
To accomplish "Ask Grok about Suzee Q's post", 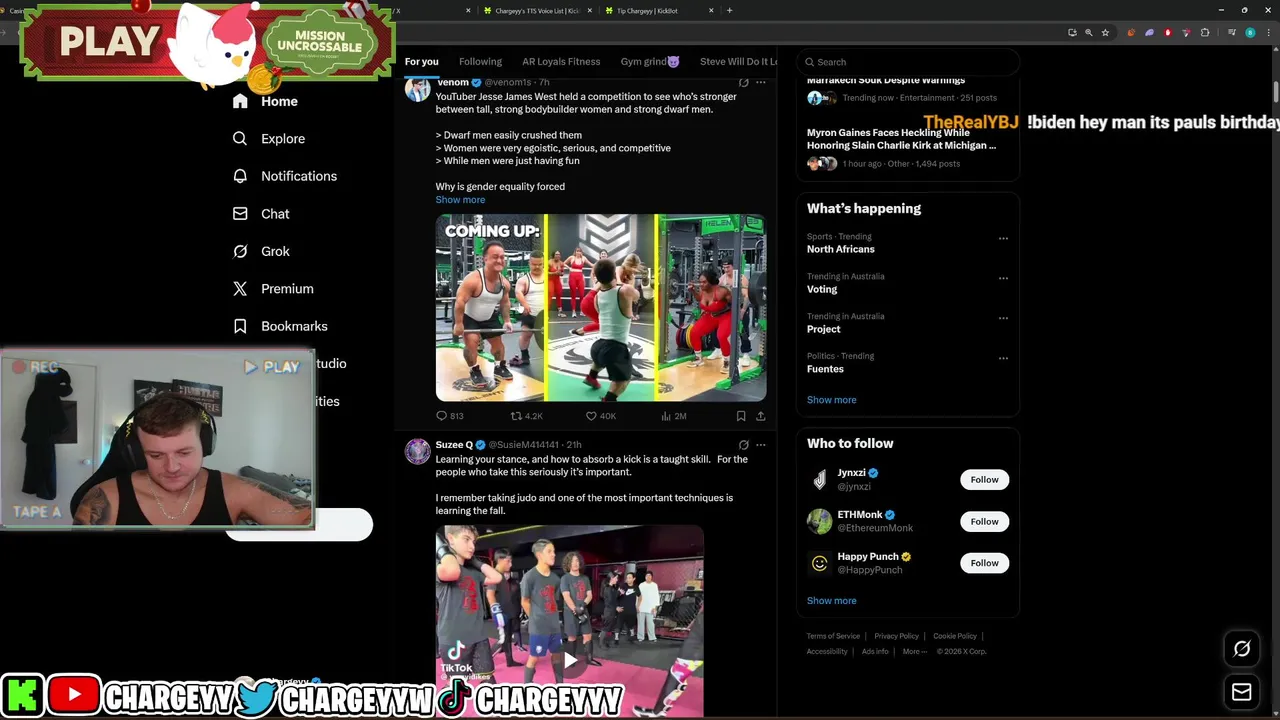I will [743, 445].
